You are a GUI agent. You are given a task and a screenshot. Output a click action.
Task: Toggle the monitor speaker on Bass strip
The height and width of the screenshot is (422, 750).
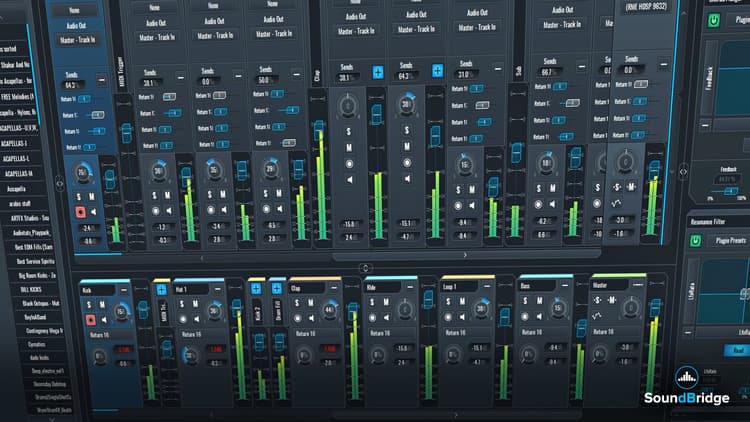point(539,316)
